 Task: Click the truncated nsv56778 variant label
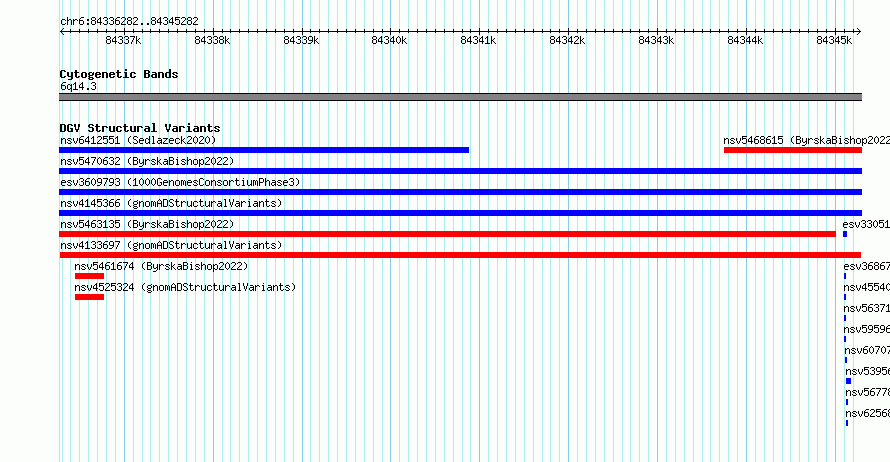point(868,392)
